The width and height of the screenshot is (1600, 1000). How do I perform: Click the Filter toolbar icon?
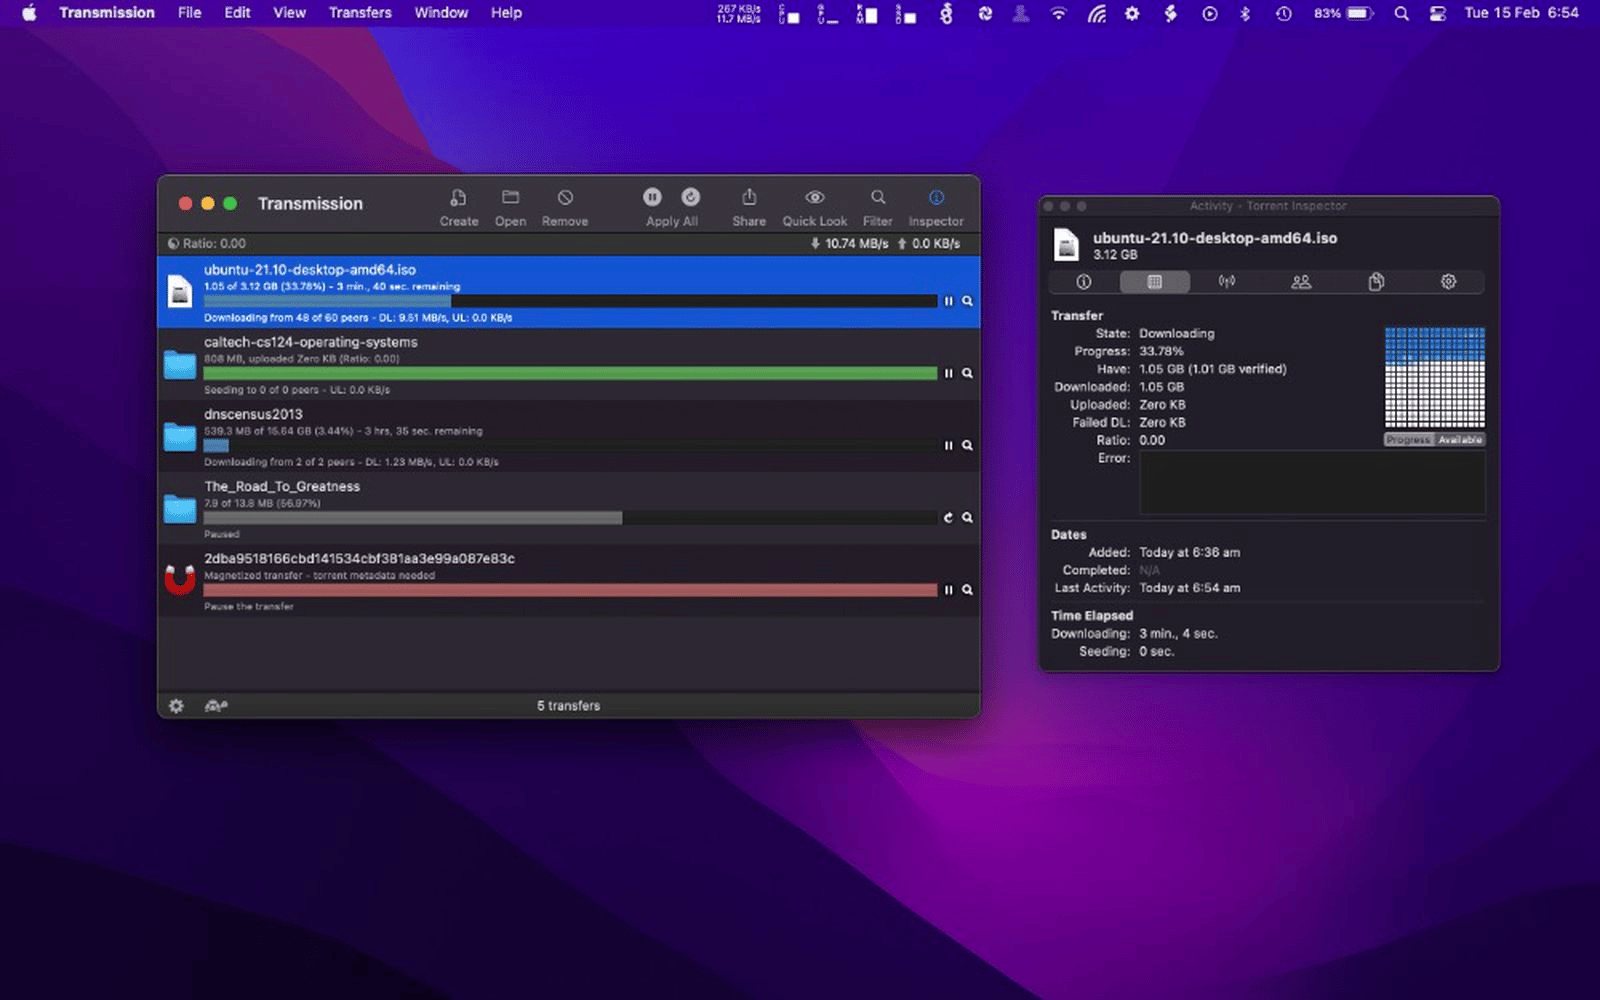coord(877,205)
